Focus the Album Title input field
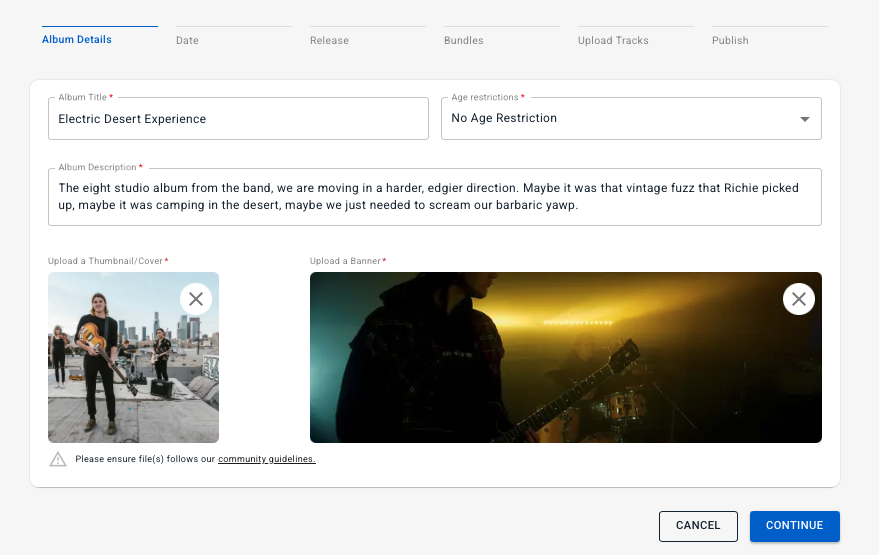The height and width of the screenshot is (555, 879). click(x=238, y=119)
